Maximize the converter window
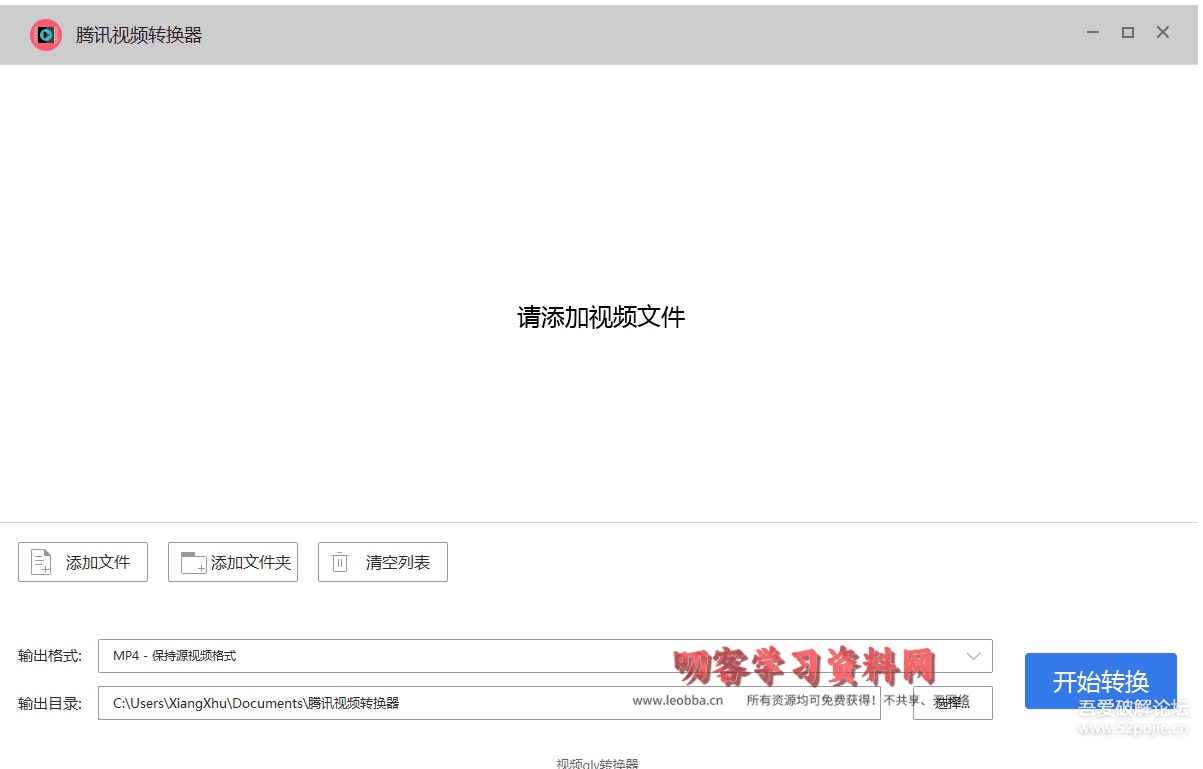 click(x=1128, y=33)
